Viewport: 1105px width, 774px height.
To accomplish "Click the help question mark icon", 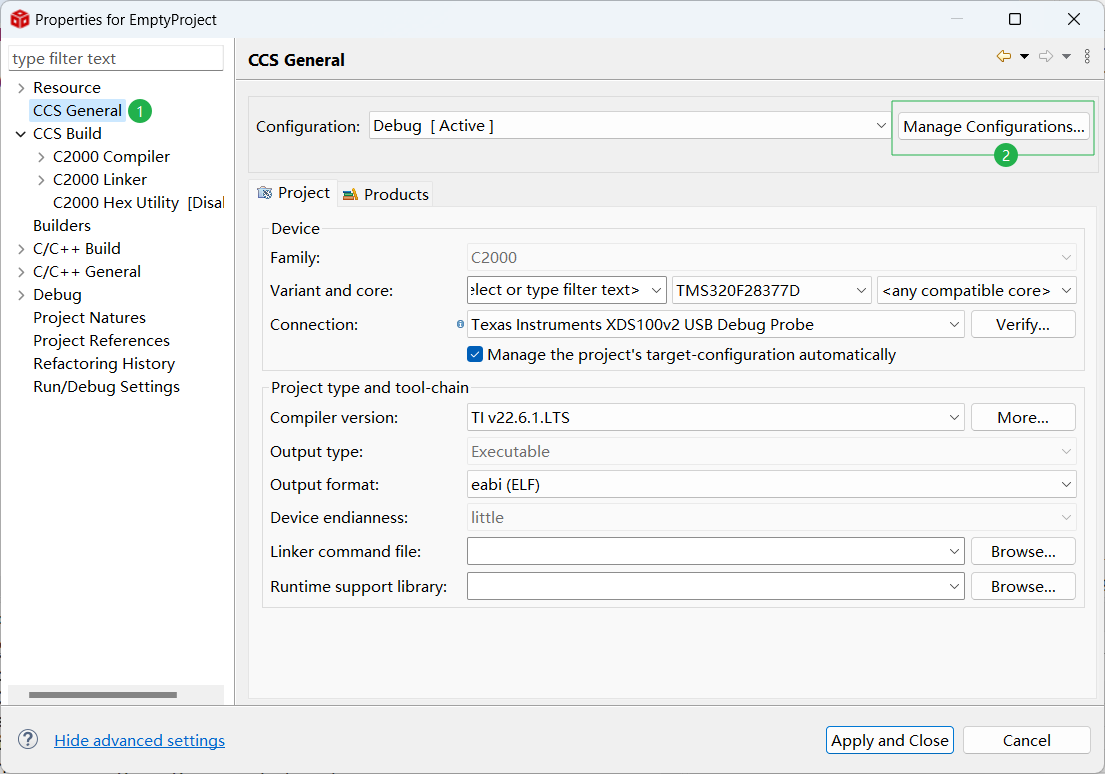I will point(28,740).
